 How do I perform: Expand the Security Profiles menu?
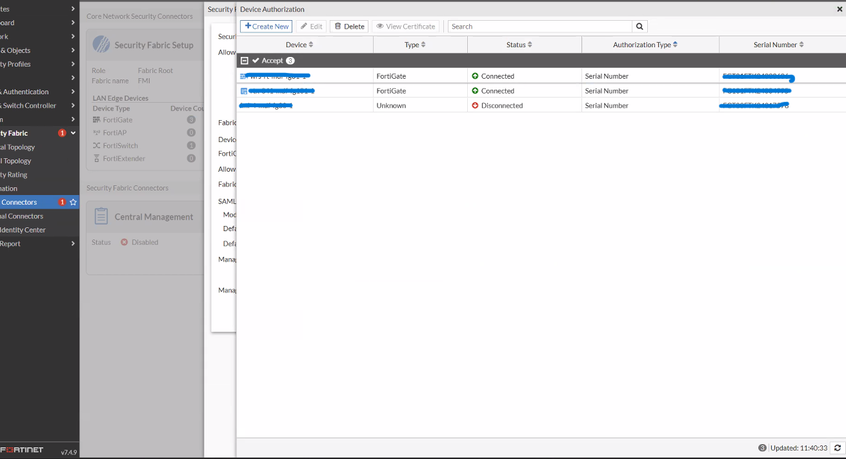tap(38, 64)
